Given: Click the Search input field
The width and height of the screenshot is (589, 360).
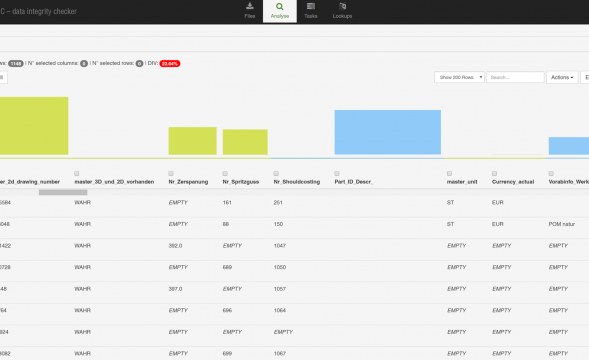Looking at the screenshot, I should (x=515, y=77).
